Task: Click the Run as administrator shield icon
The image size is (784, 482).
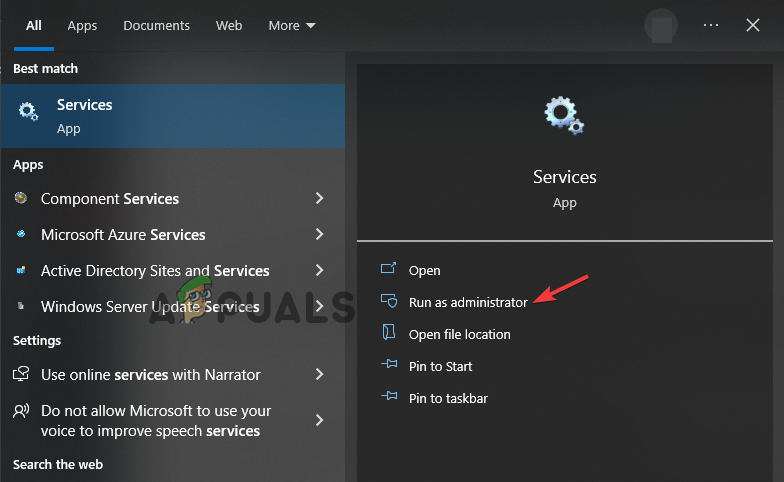Action: pyautogui.click(x=388, y=300)
